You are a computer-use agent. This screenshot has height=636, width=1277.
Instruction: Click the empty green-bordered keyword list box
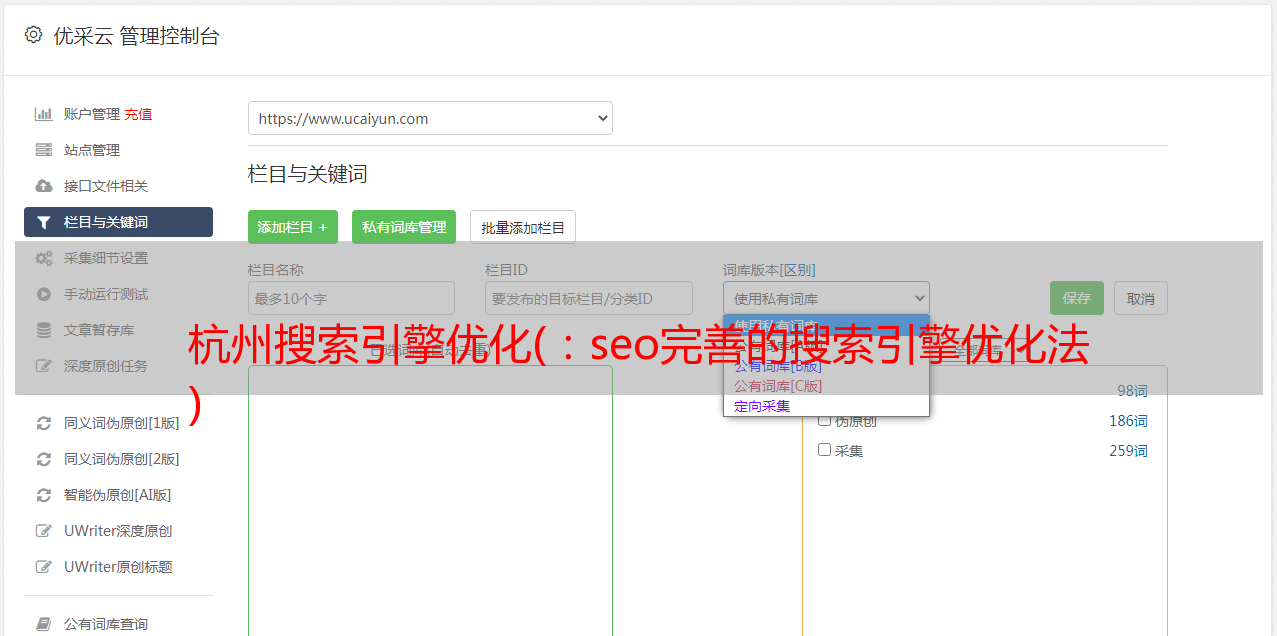(430, 500)
